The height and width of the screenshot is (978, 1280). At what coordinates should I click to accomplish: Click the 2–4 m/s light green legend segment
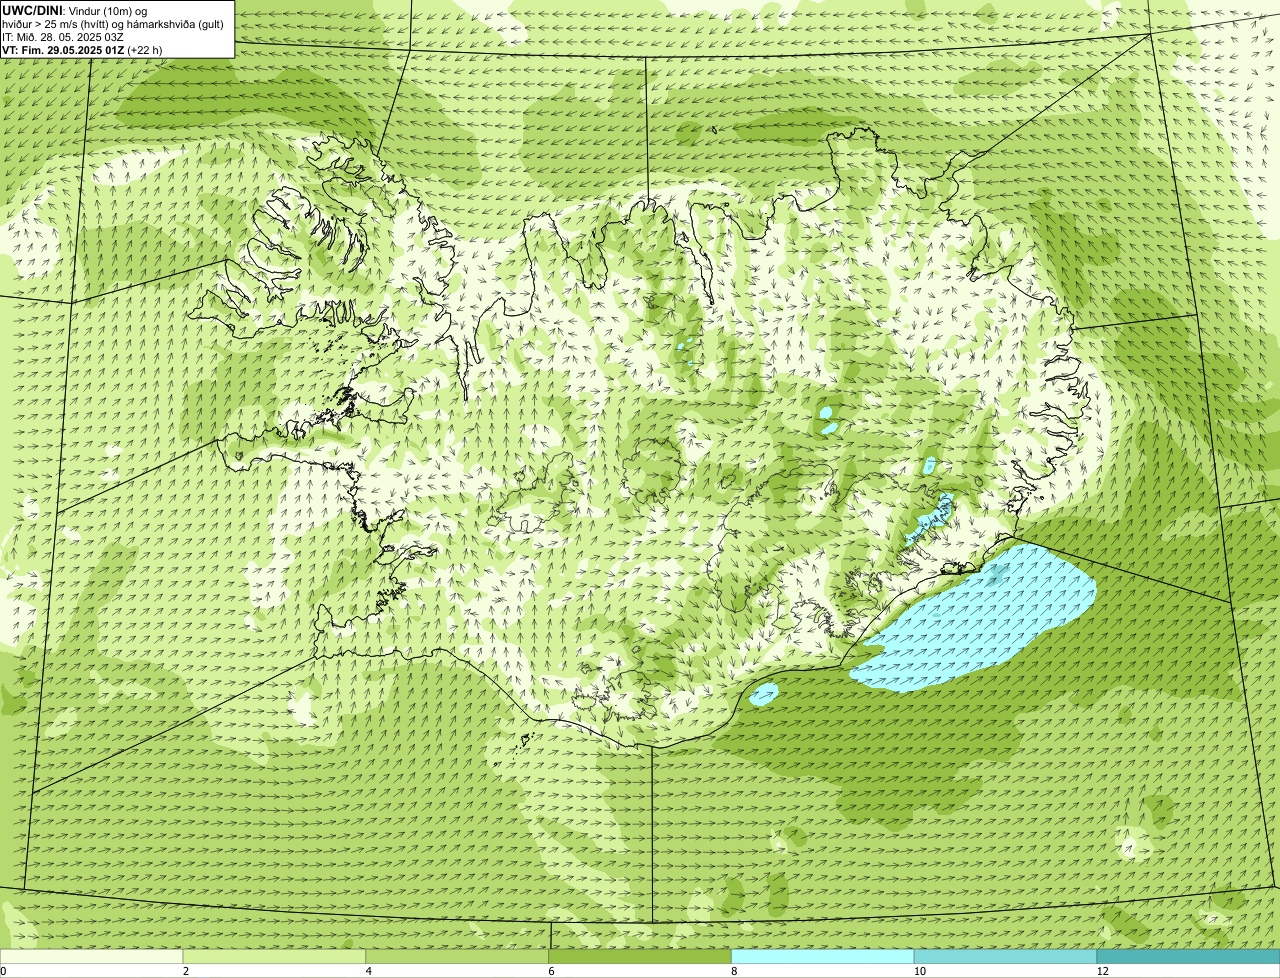click(x=275, y=957)
